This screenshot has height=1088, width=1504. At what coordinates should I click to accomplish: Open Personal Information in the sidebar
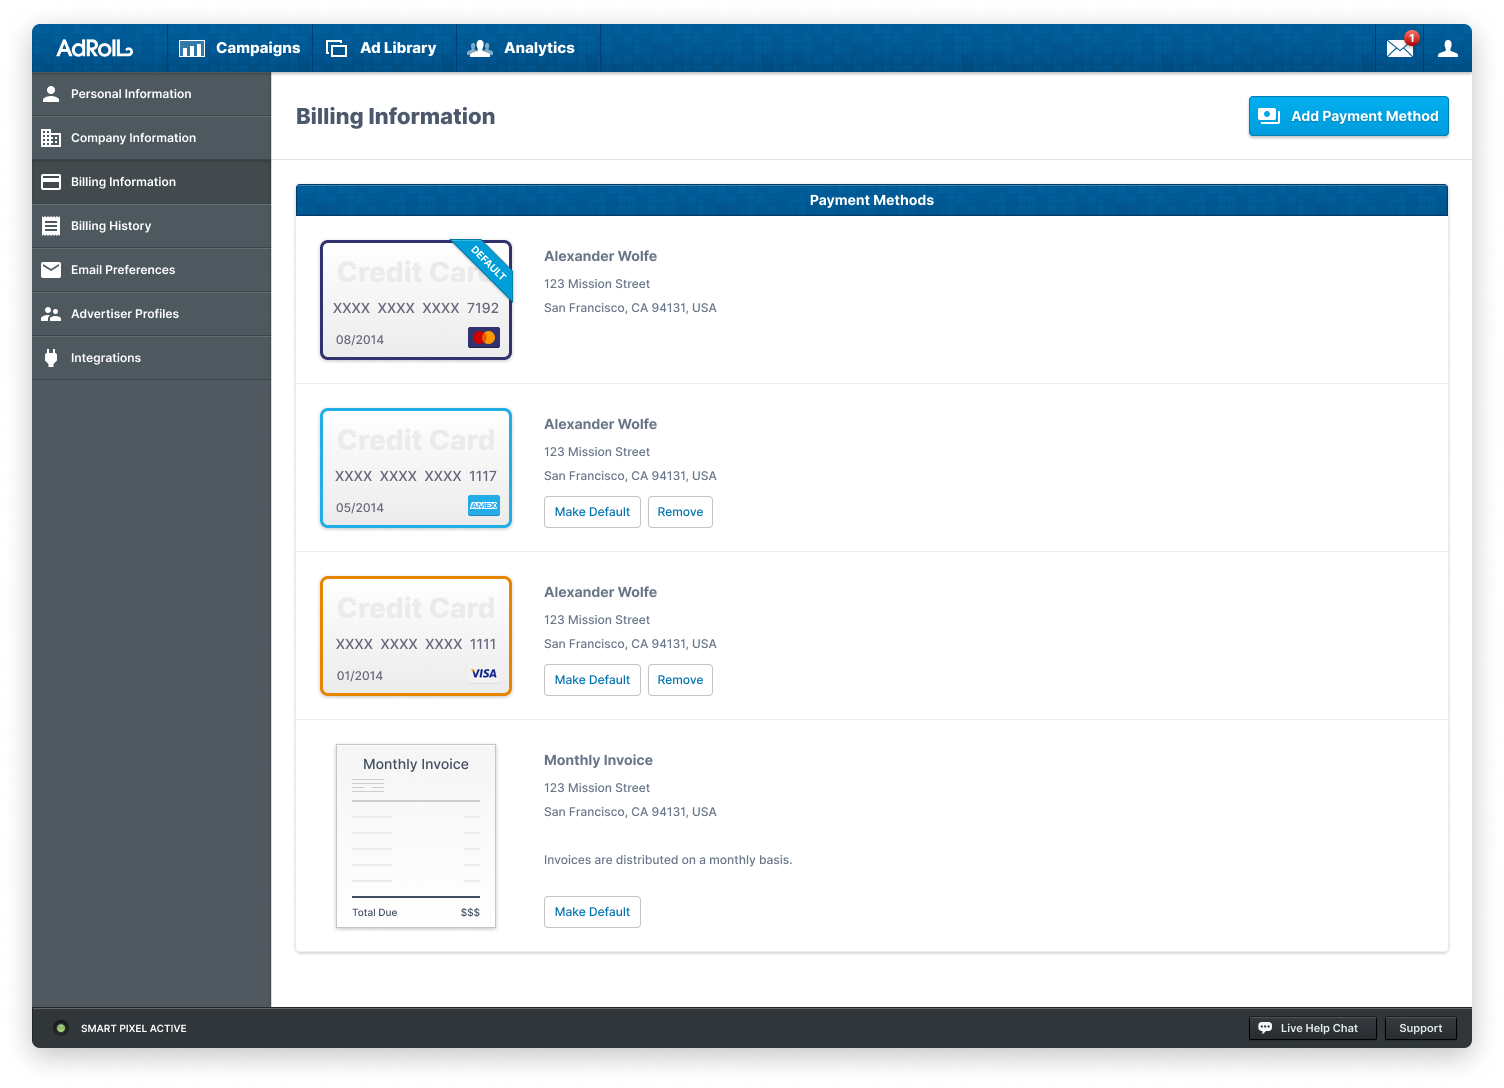click(131, 94)
